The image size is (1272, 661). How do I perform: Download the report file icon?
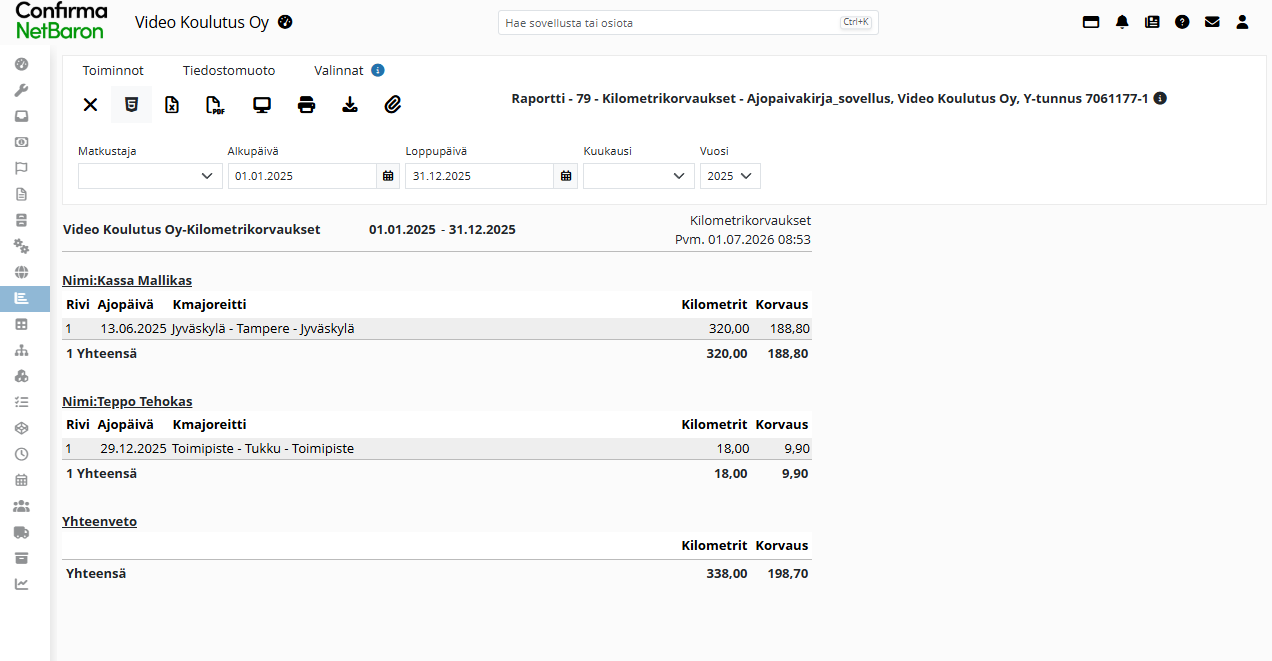[x=350, y=105]
